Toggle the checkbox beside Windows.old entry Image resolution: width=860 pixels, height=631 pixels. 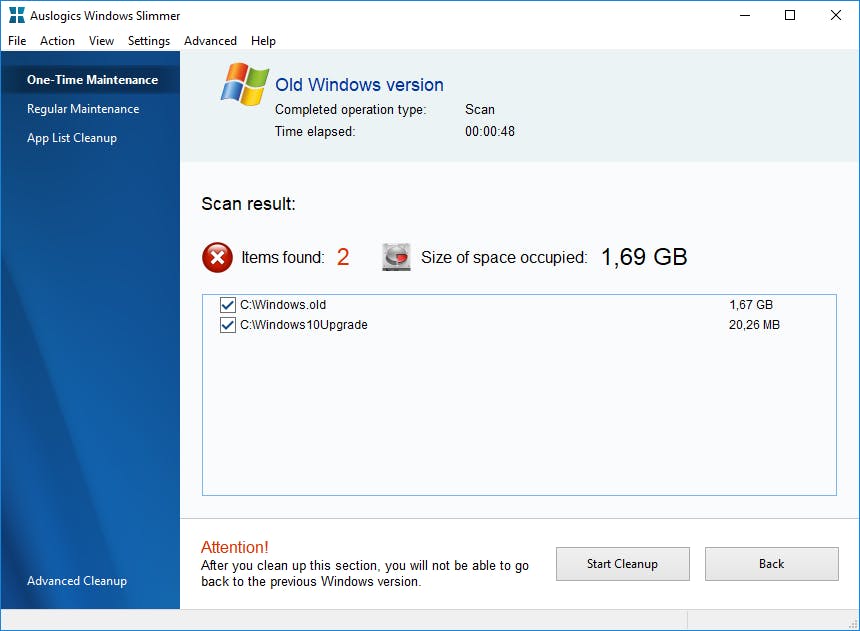click(228, 304)
